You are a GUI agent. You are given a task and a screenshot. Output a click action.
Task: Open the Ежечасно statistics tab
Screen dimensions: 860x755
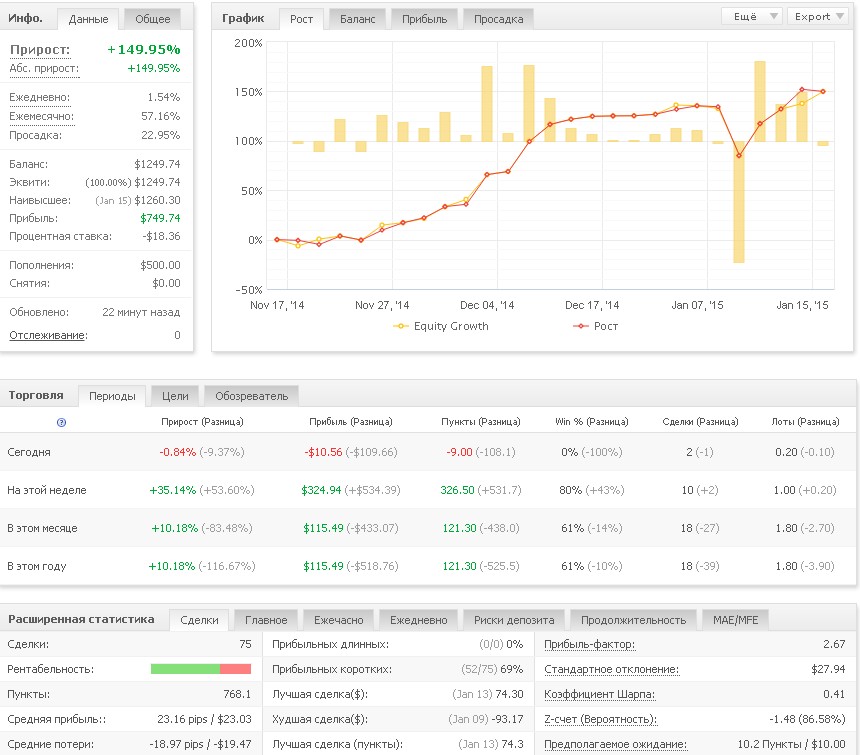point(338,619)
